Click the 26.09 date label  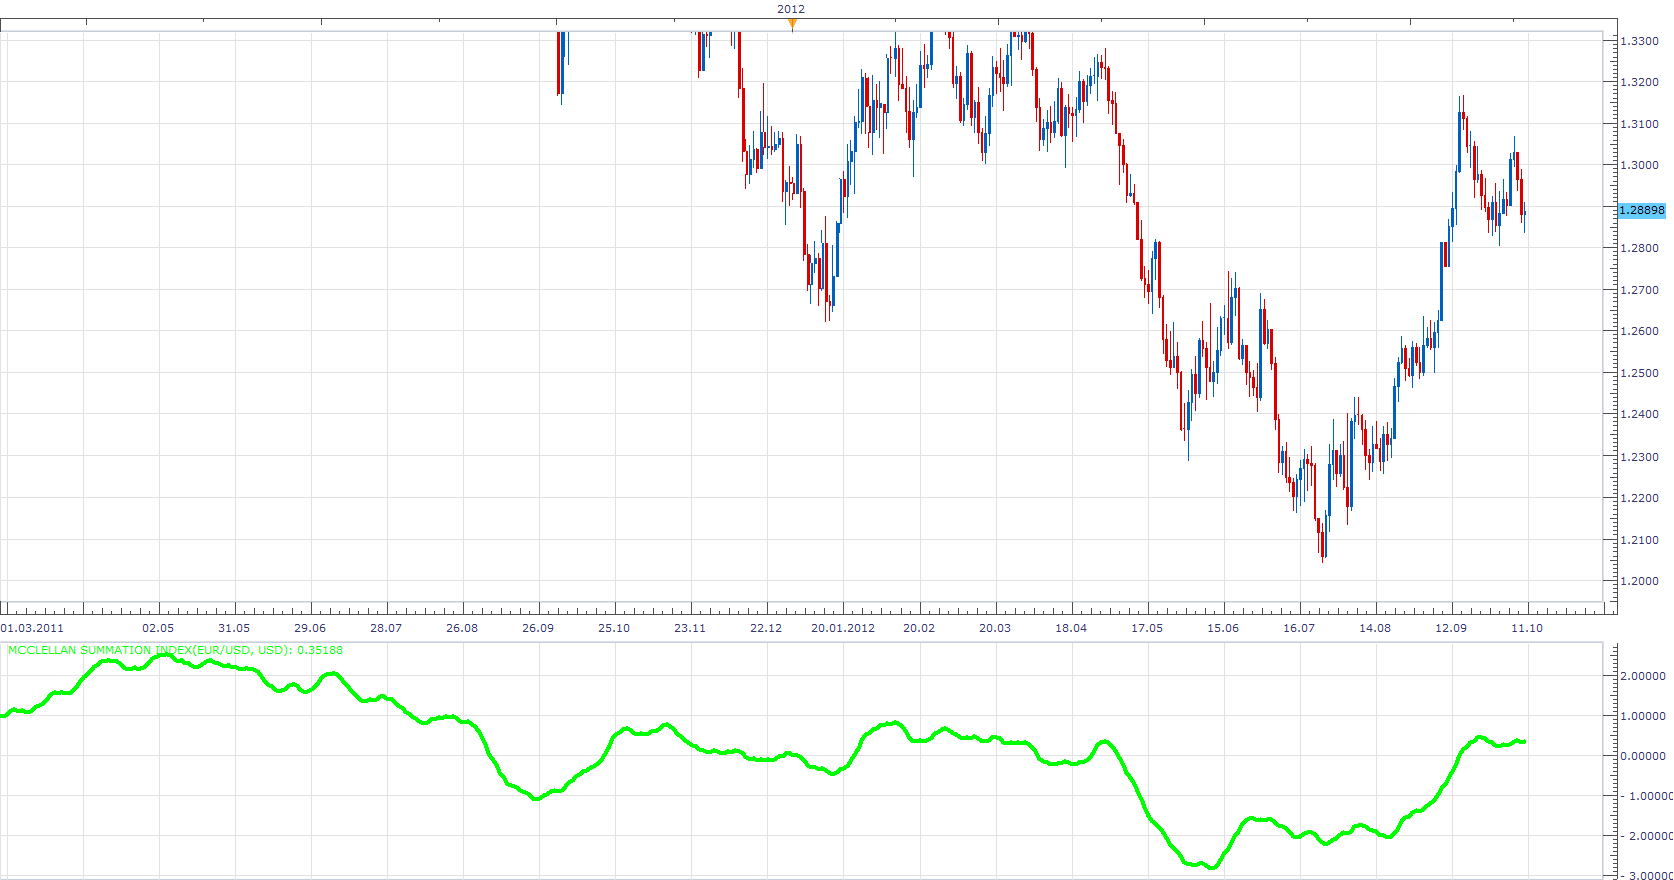click(538, 628)
